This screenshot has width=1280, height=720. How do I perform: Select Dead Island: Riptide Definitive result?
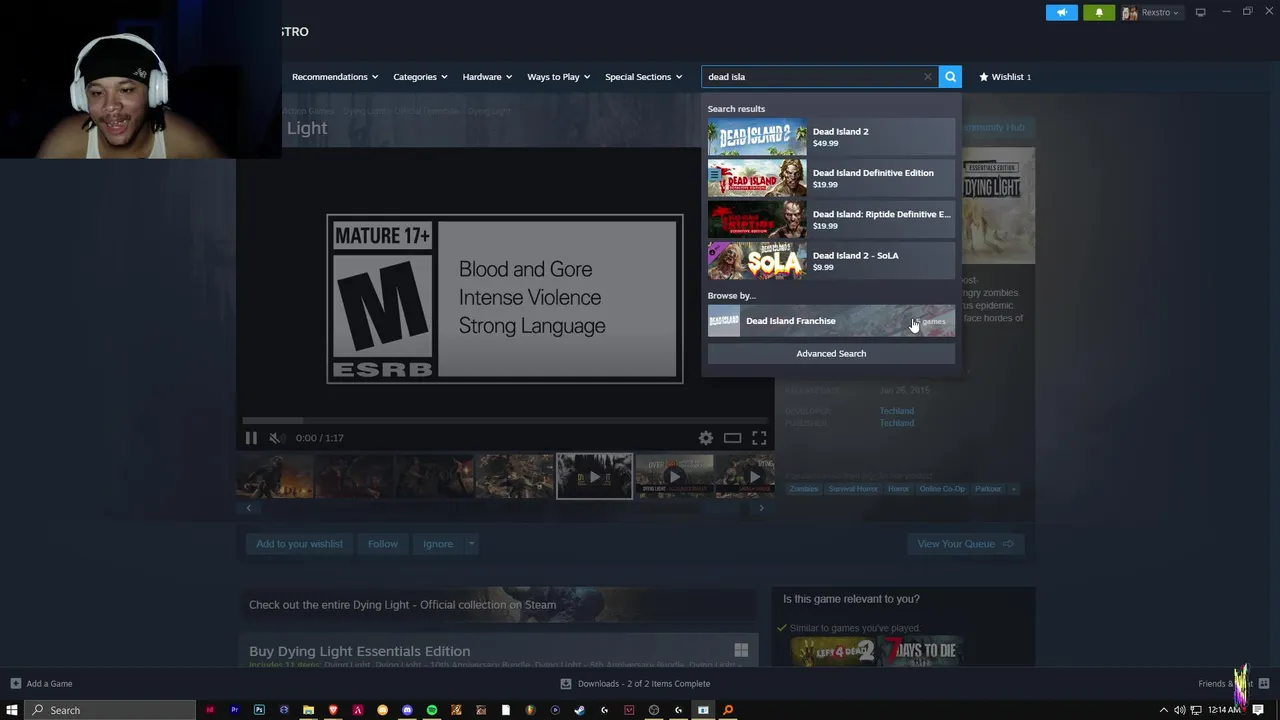(x=831, y=219)
